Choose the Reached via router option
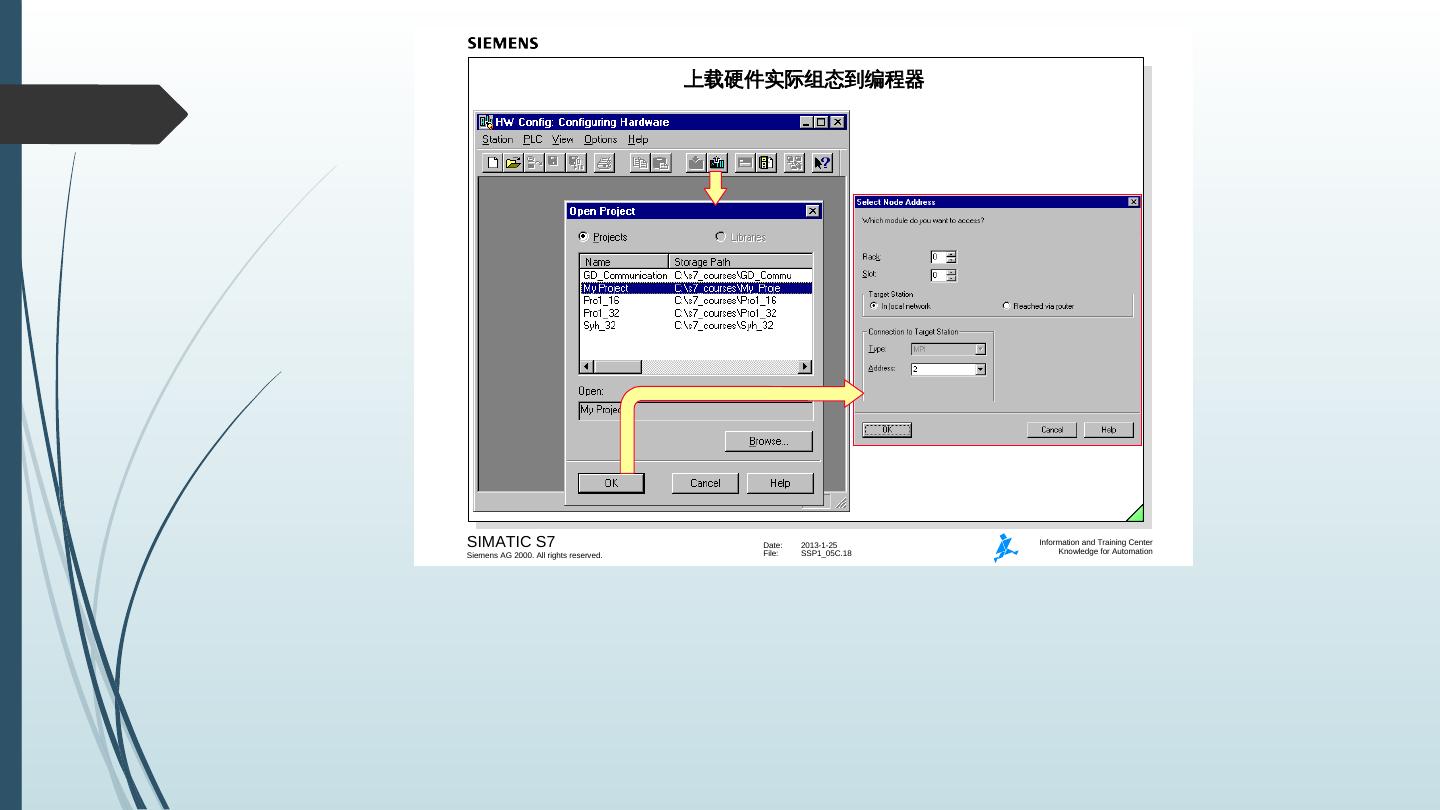1440x810 pixels. [1006, 306]
